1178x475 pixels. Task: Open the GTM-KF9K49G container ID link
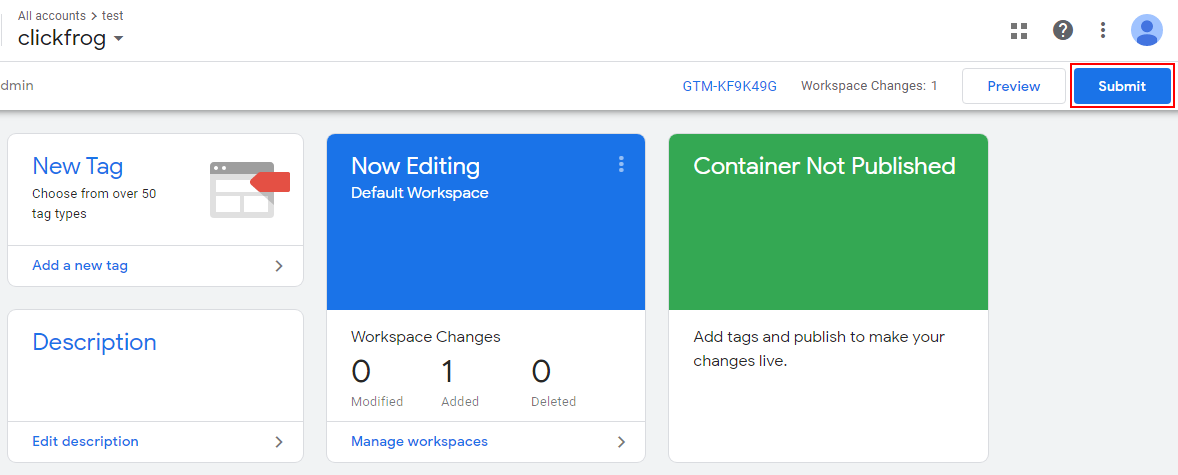tap(729, 86)
